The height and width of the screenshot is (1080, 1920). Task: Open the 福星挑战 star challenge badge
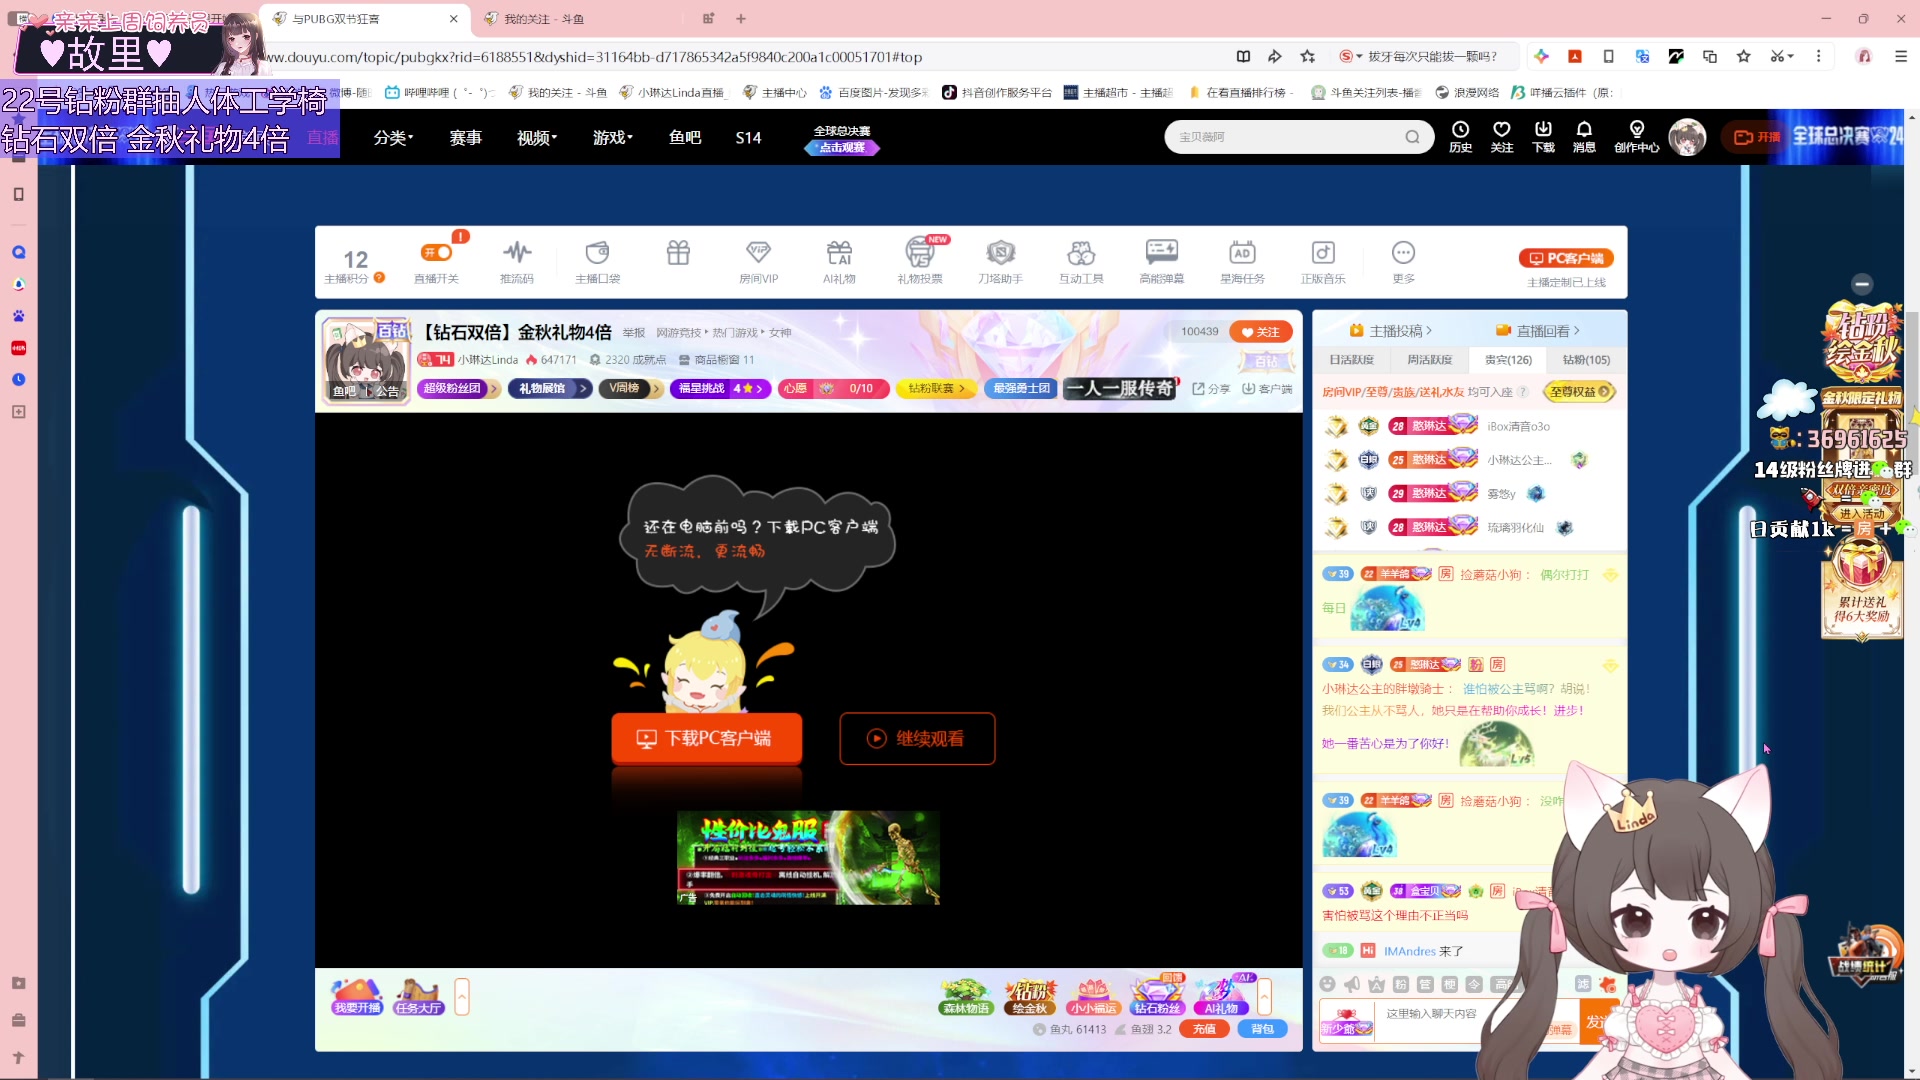(720, 388)
